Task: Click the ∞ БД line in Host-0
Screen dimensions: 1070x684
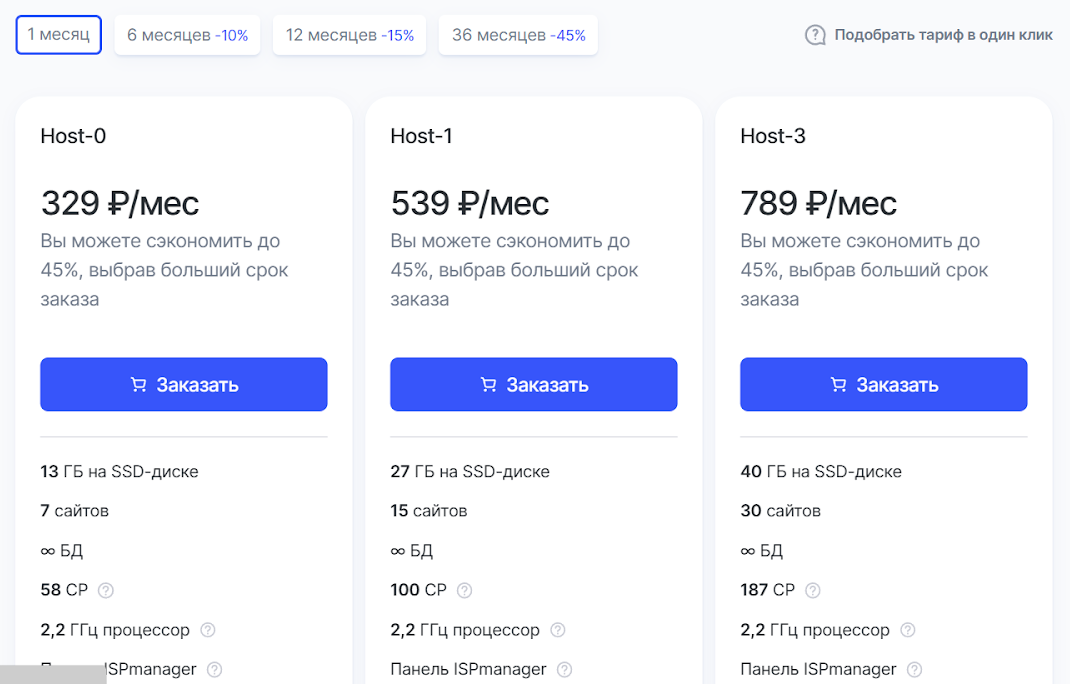Action: (x=61, y=551)
